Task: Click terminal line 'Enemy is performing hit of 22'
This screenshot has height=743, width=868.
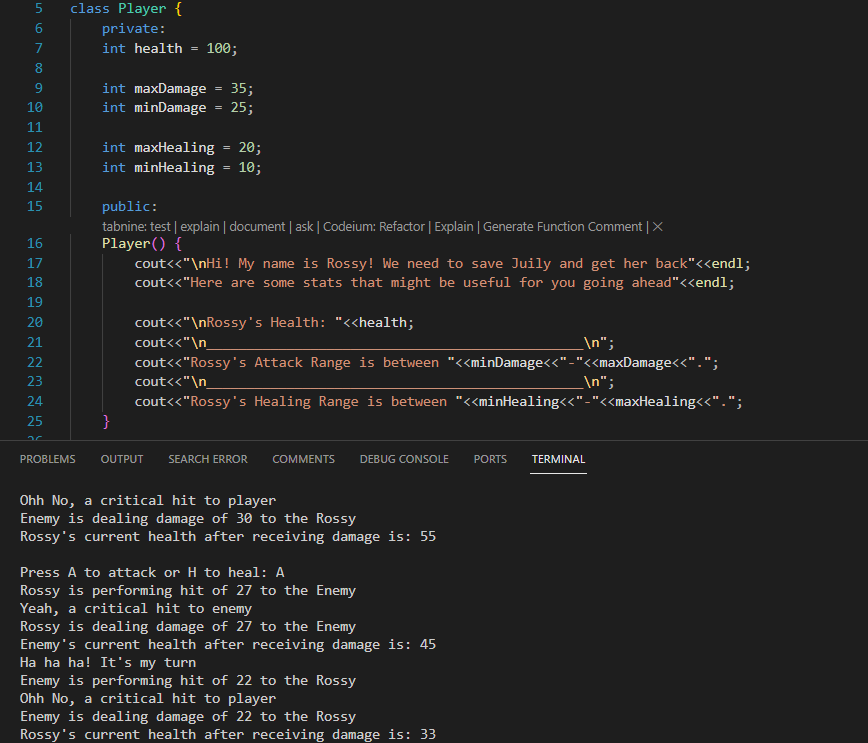Action: click(188, 680)
